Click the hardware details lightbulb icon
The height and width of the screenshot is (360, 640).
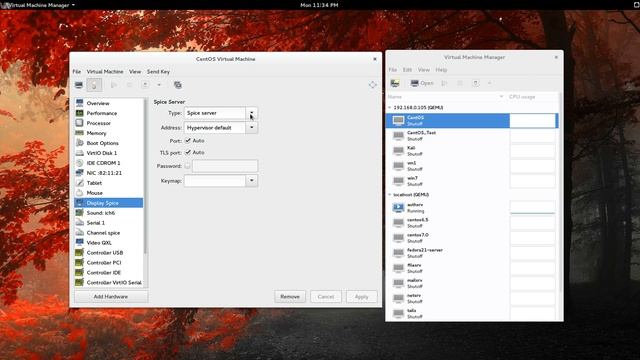tap(94, 85)
